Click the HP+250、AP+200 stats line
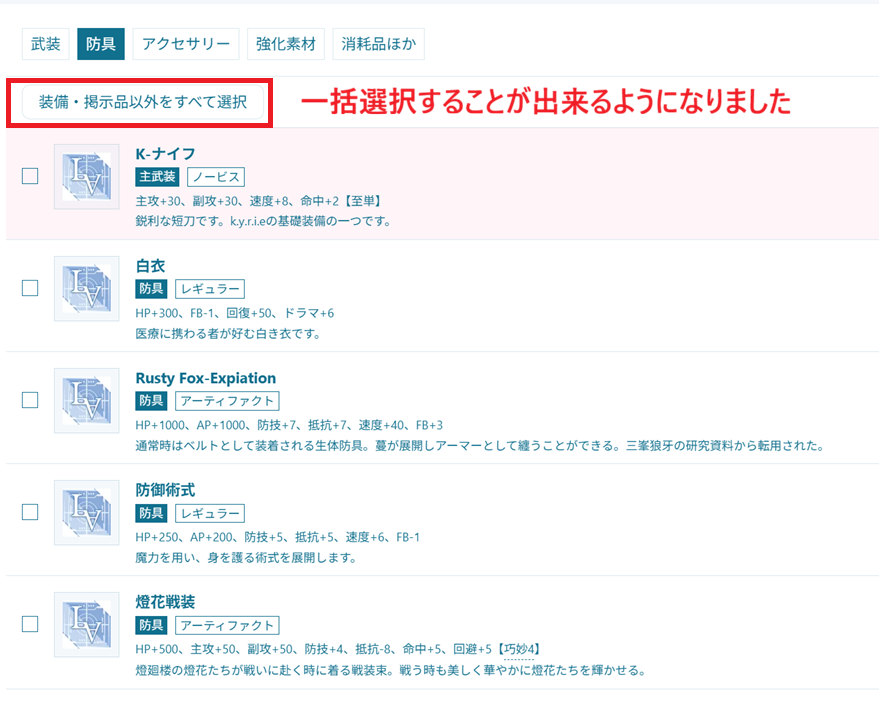879x702 pixels. click(x=277, y=537)
